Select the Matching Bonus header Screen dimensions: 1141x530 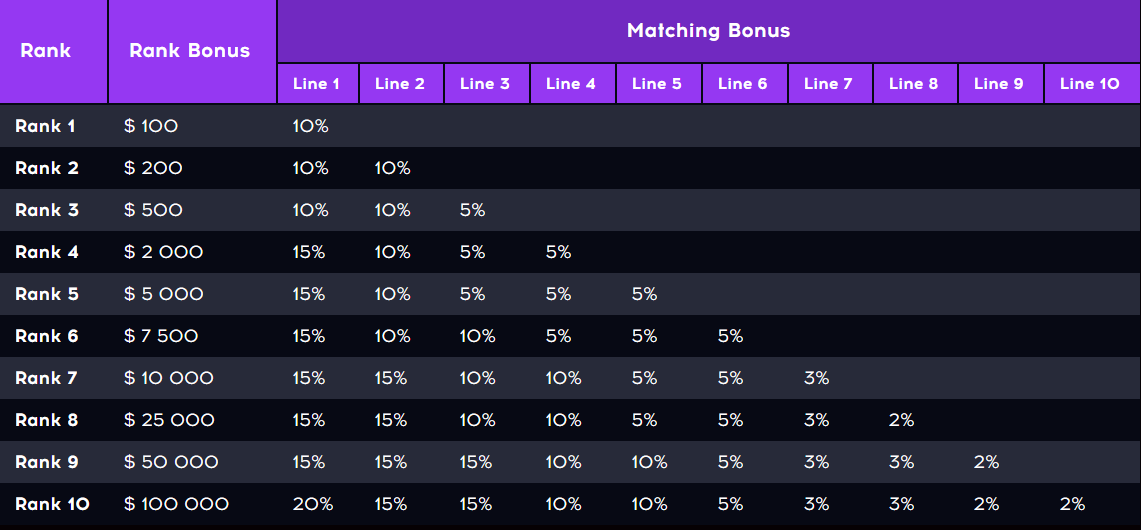pyautogui.click(x=709, y=31)
